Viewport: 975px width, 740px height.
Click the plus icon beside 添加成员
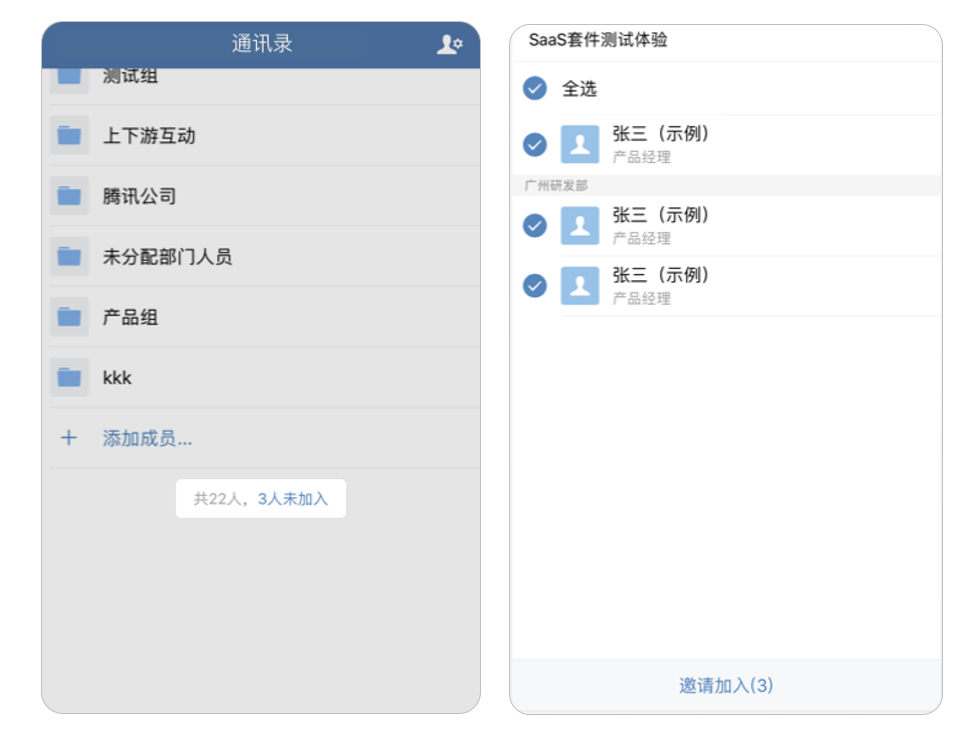pyautogui.click(x=68, y=437)
